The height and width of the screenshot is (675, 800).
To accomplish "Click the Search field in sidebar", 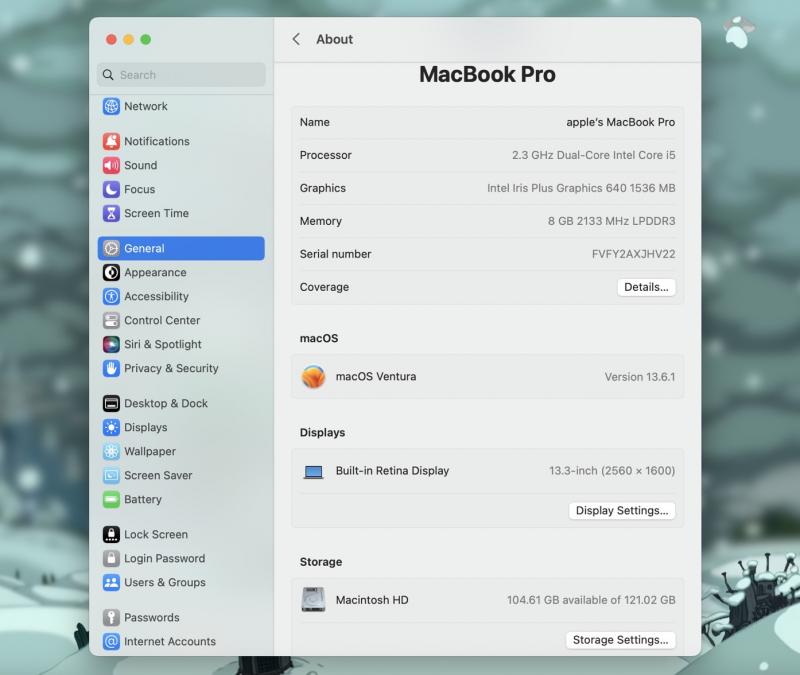I will 181,75.
